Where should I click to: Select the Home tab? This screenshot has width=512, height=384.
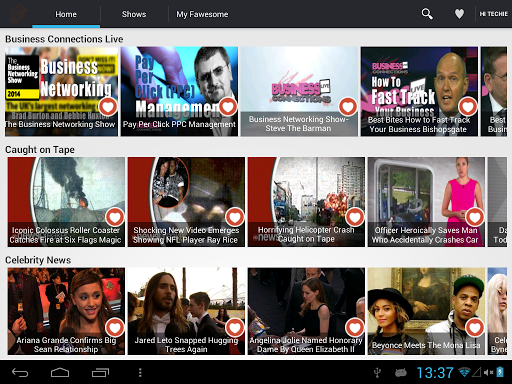66,14
